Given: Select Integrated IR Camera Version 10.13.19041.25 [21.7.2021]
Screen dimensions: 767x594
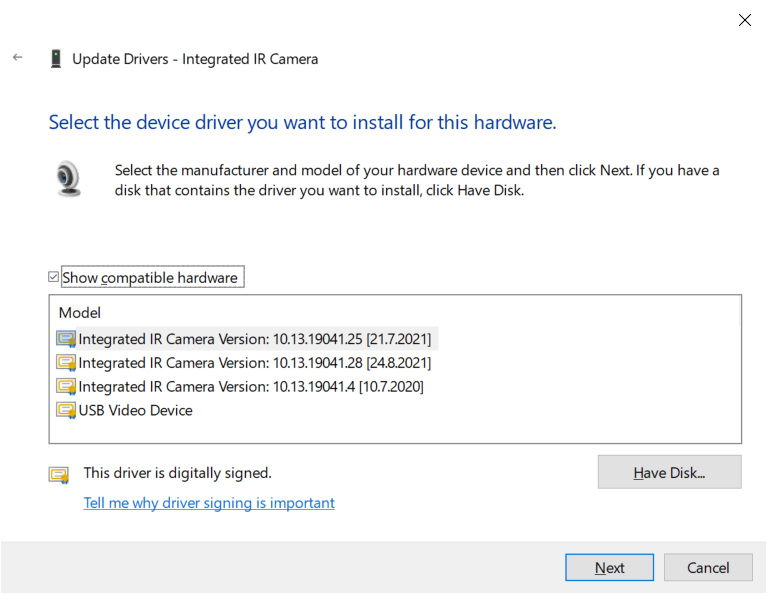Looking at the screenshot, I should tap(254, 339).
